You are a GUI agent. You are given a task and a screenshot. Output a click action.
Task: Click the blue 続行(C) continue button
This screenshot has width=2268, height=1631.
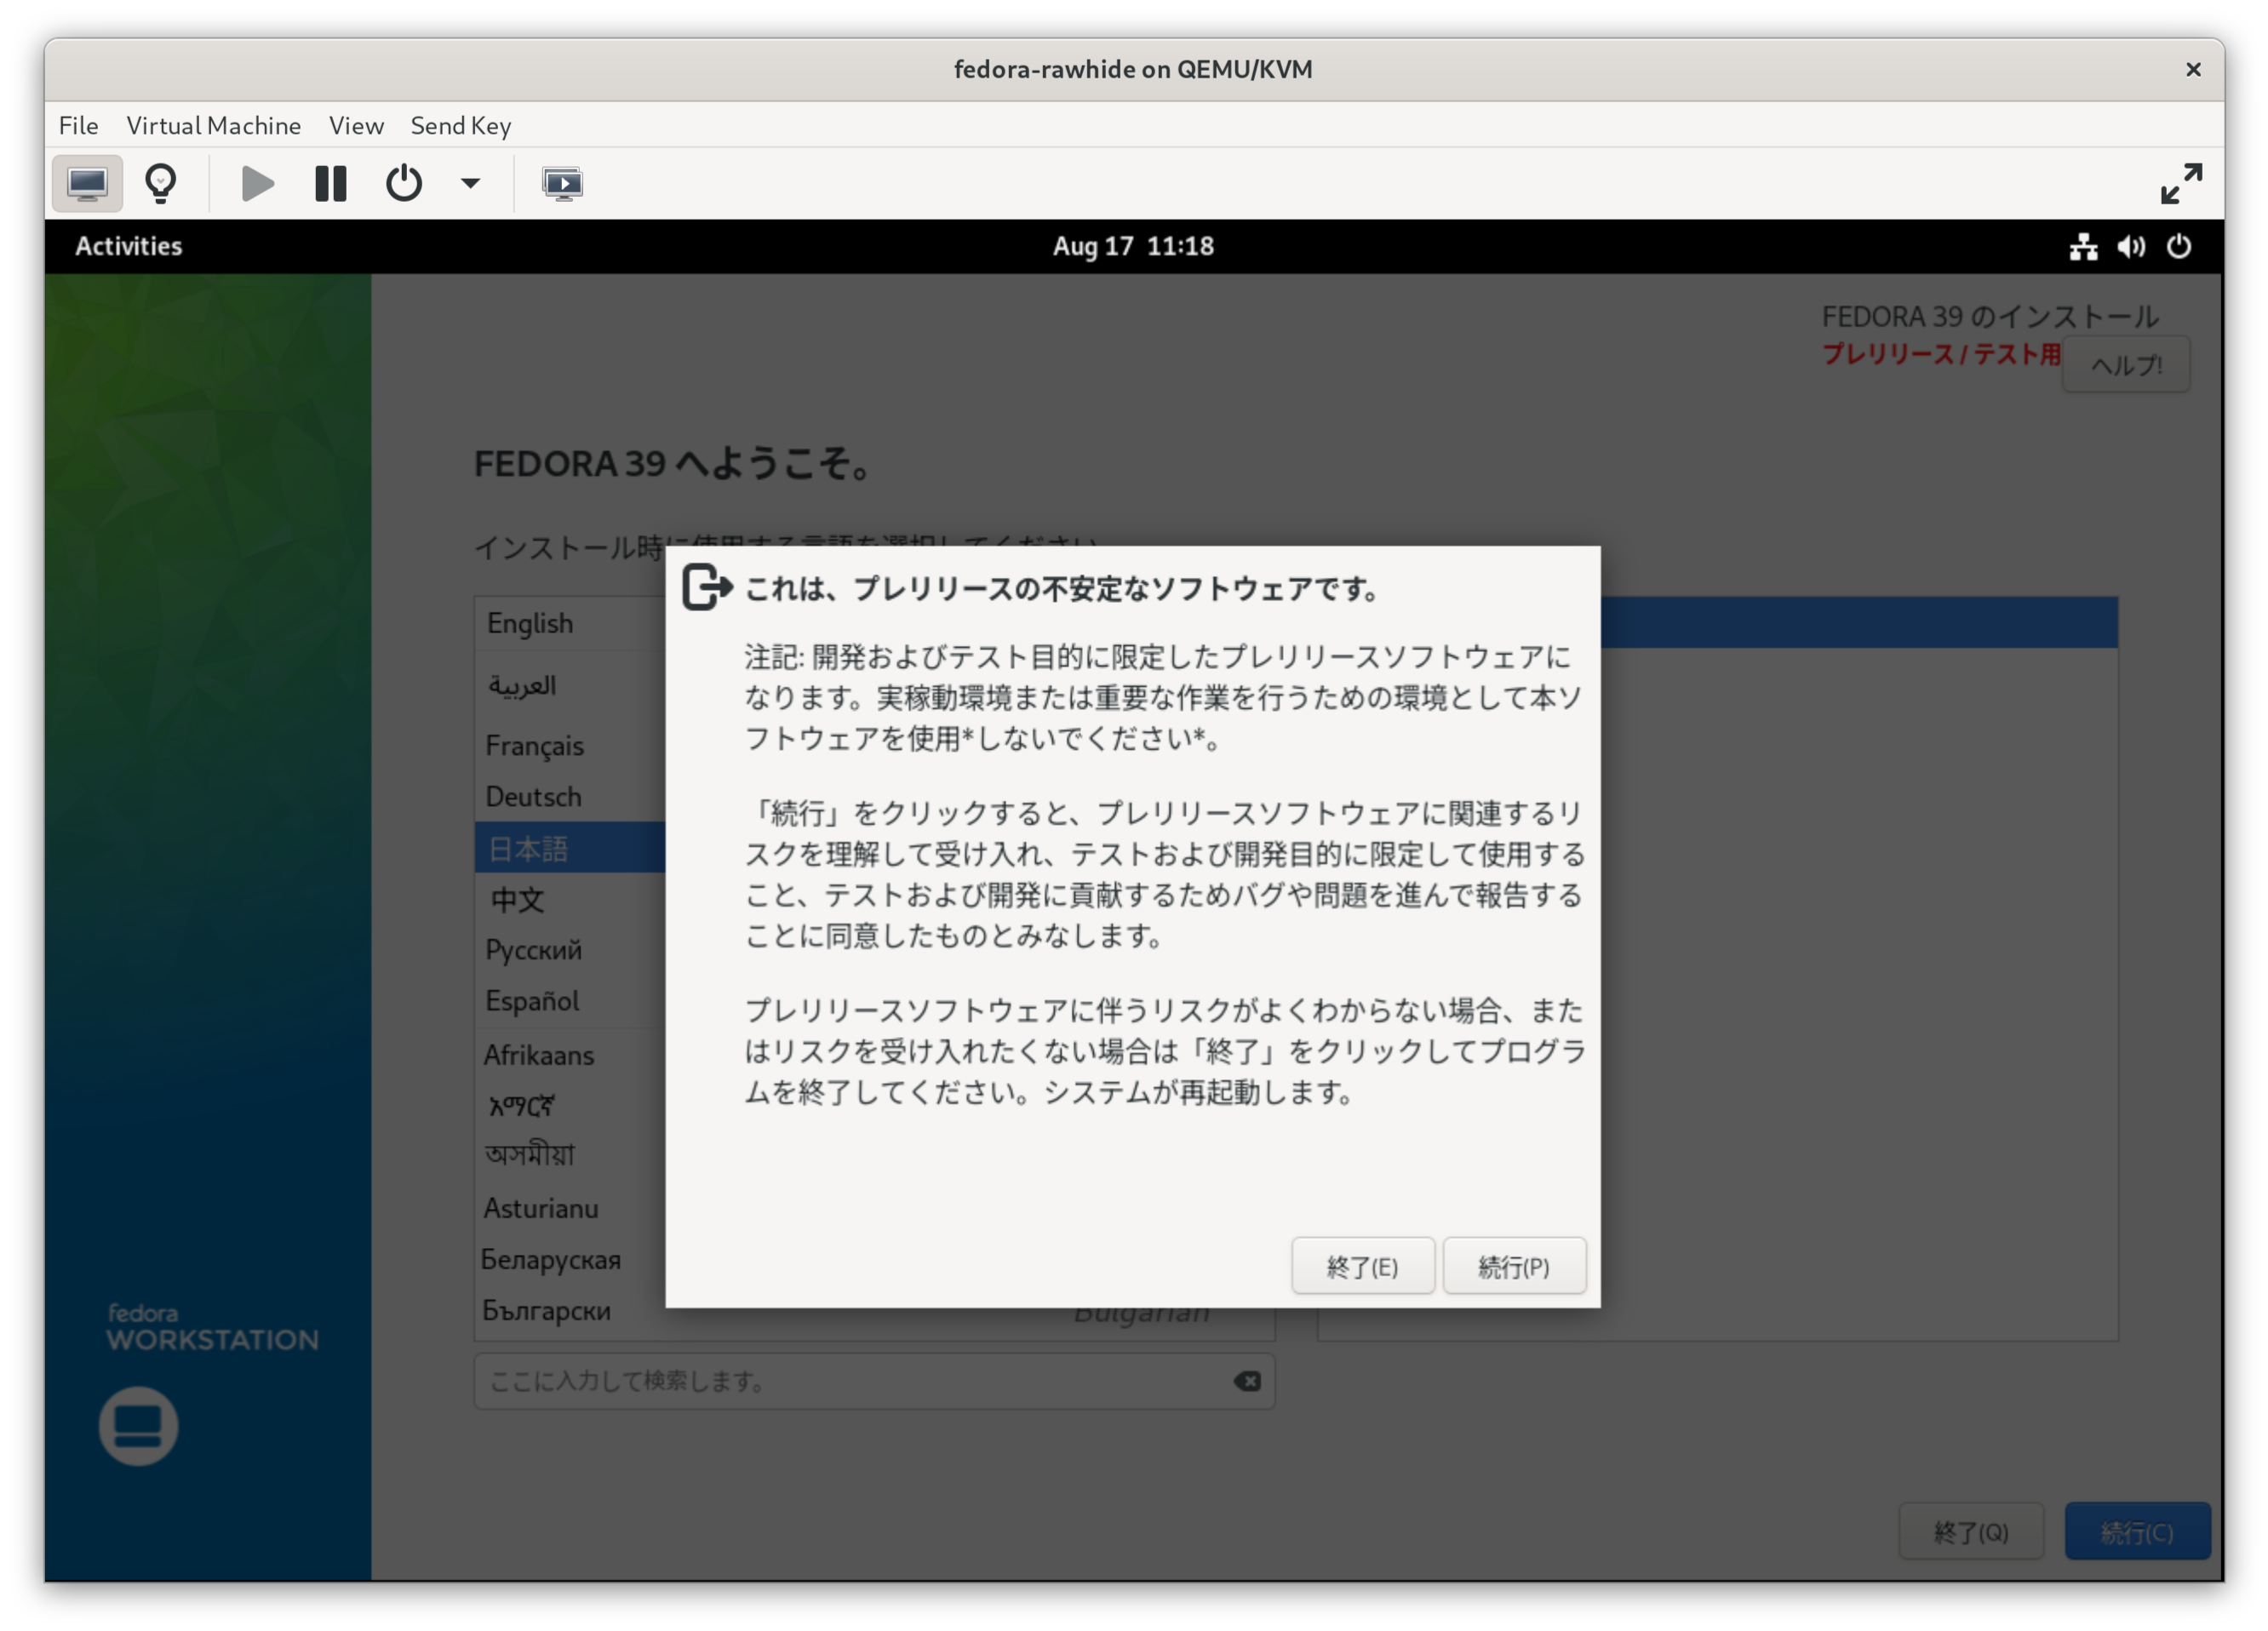click(2137, 1531)
